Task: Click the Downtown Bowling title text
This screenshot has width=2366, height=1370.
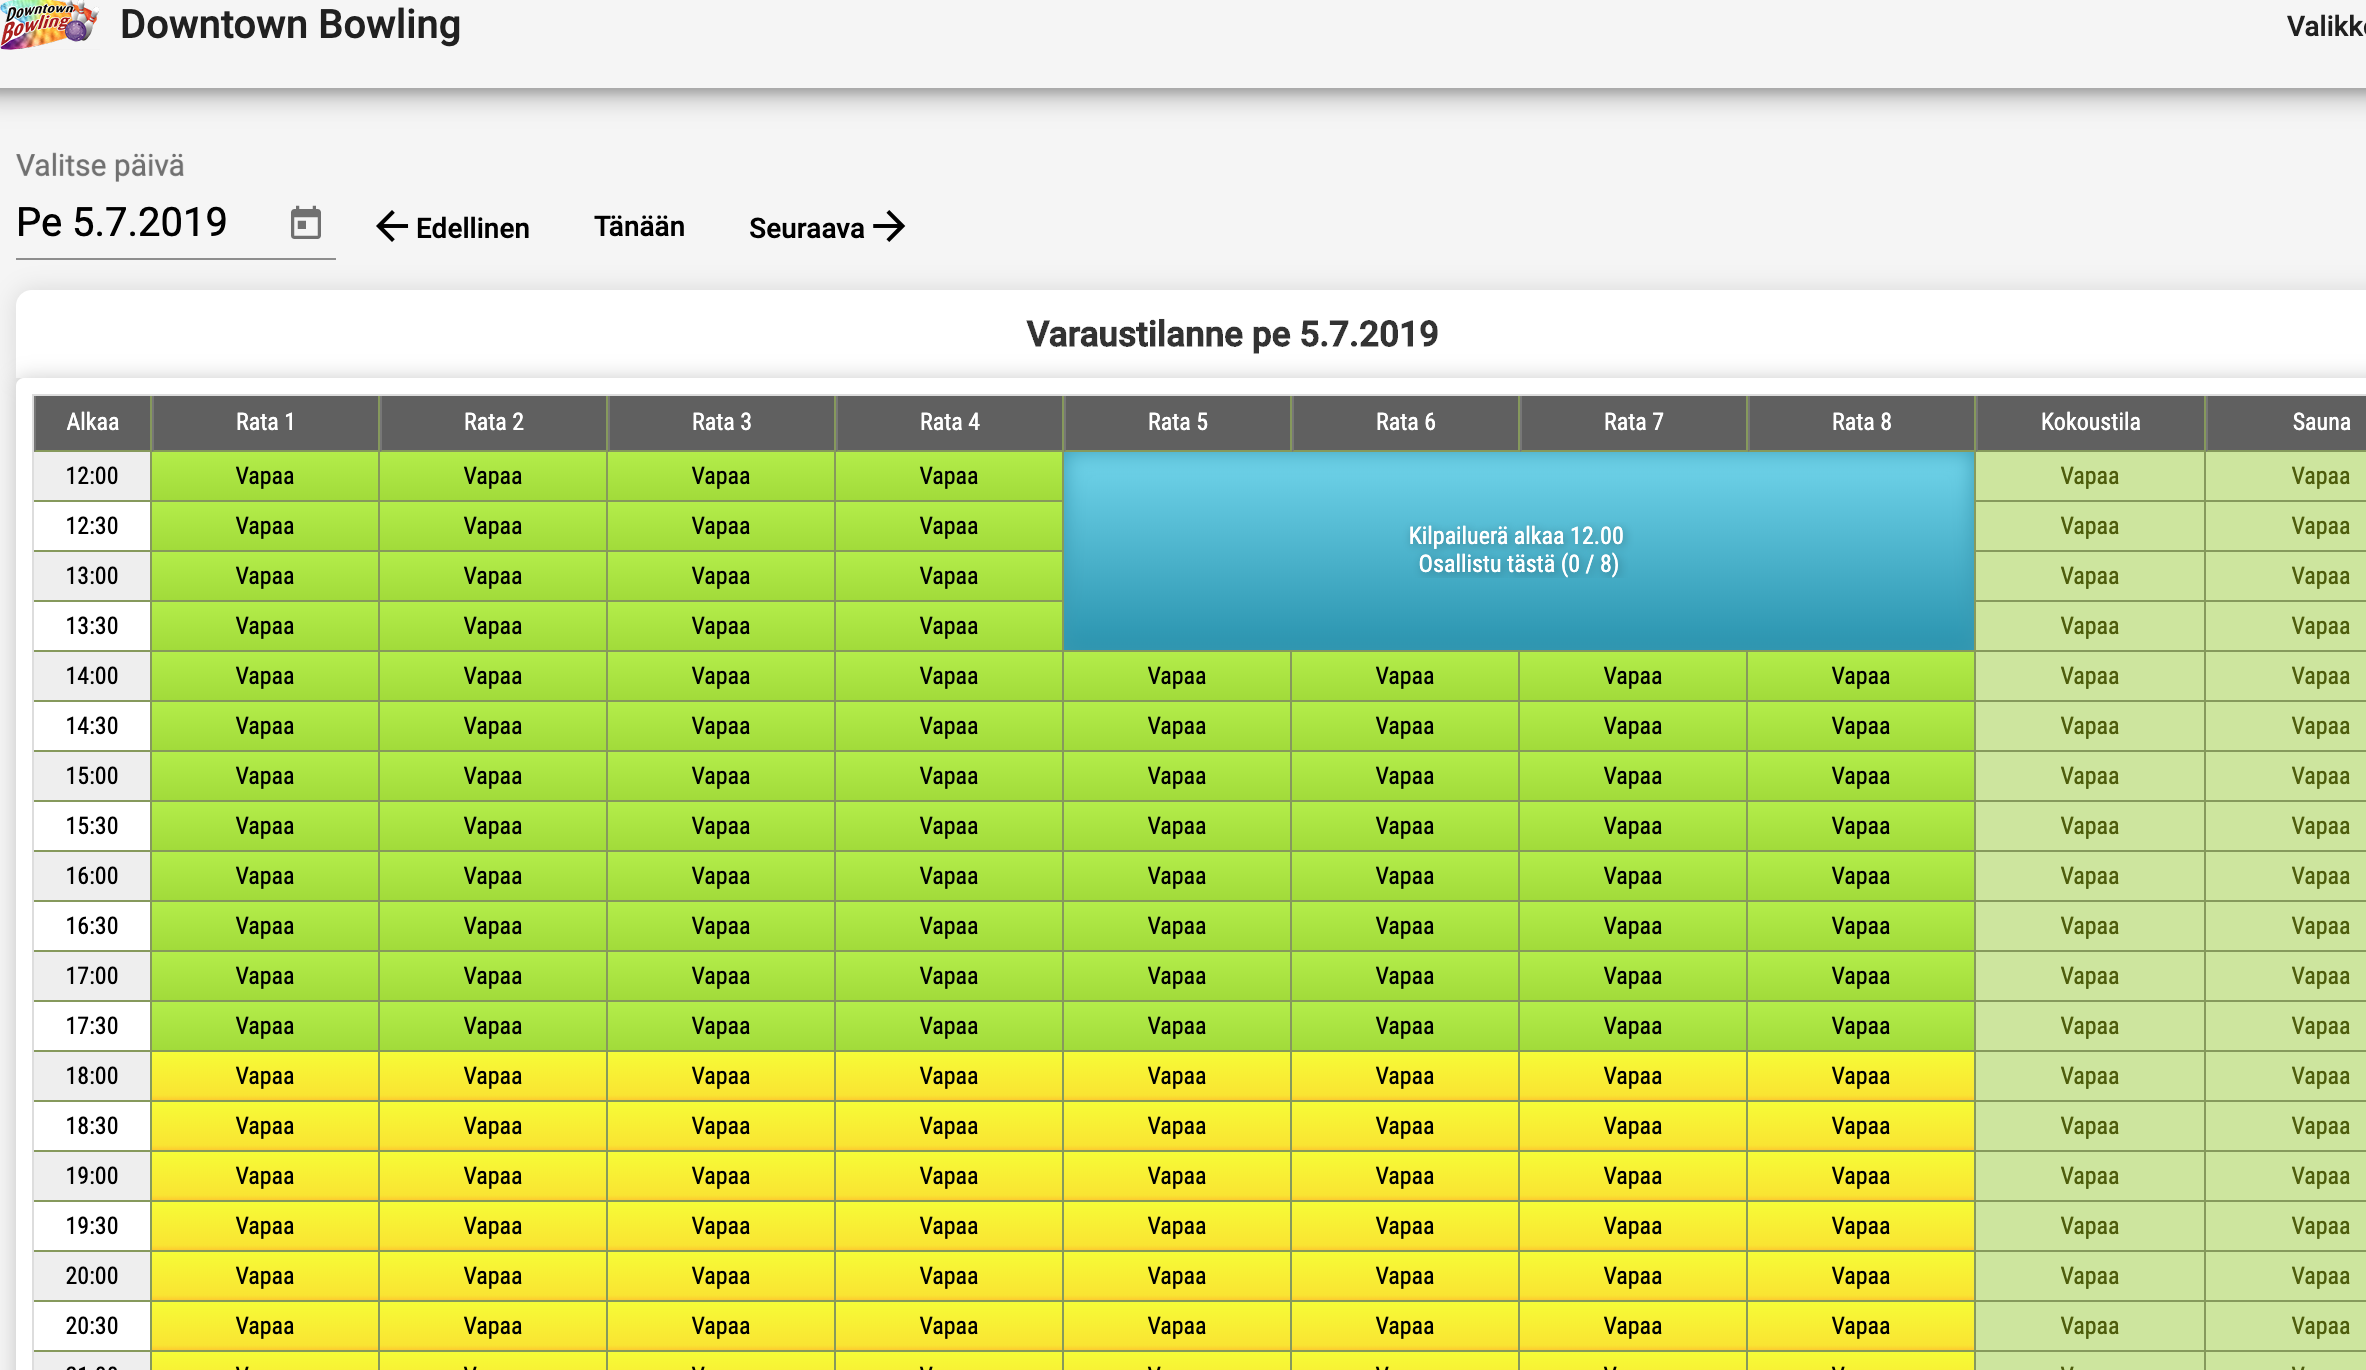Action: (290, 25)
